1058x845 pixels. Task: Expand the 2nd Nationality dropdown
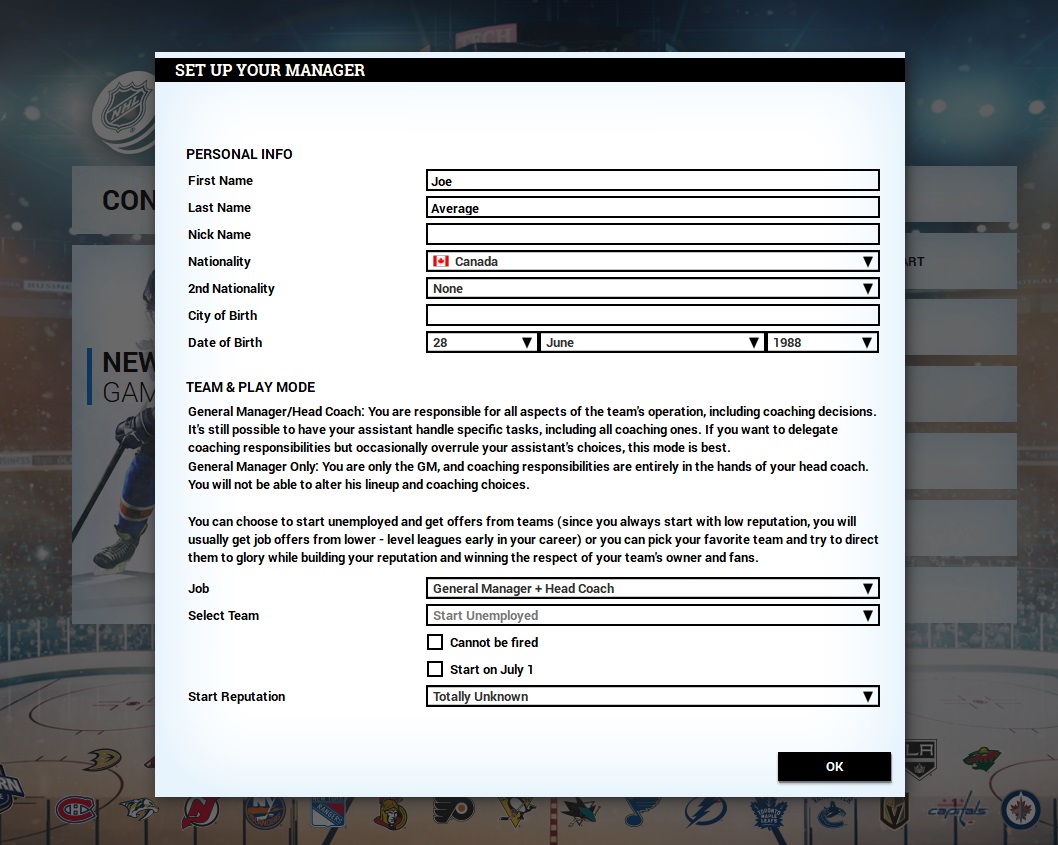pos(652,289)
